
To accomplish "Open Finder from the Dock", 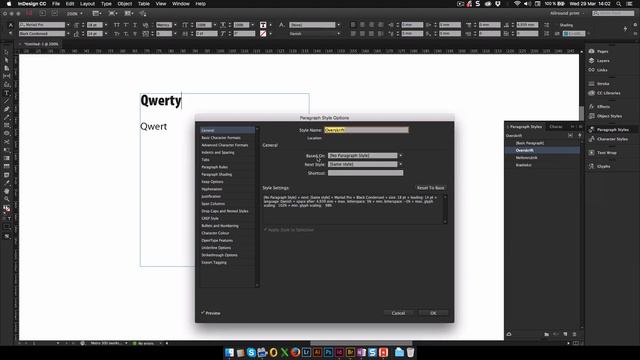I will (229, 352).
